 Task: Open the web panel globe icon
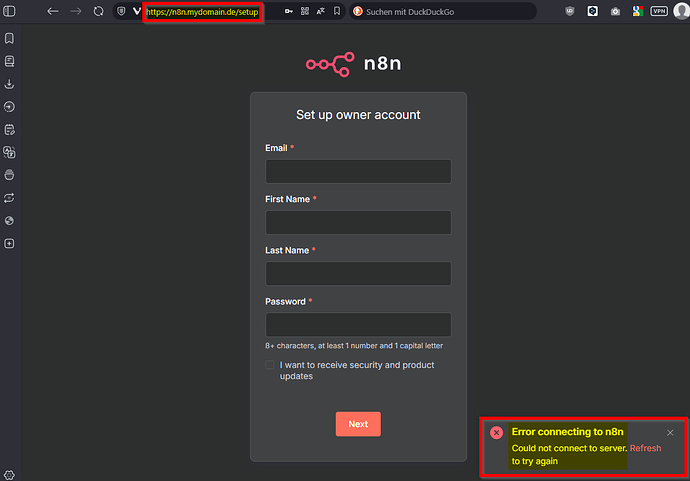click(9, 221)
